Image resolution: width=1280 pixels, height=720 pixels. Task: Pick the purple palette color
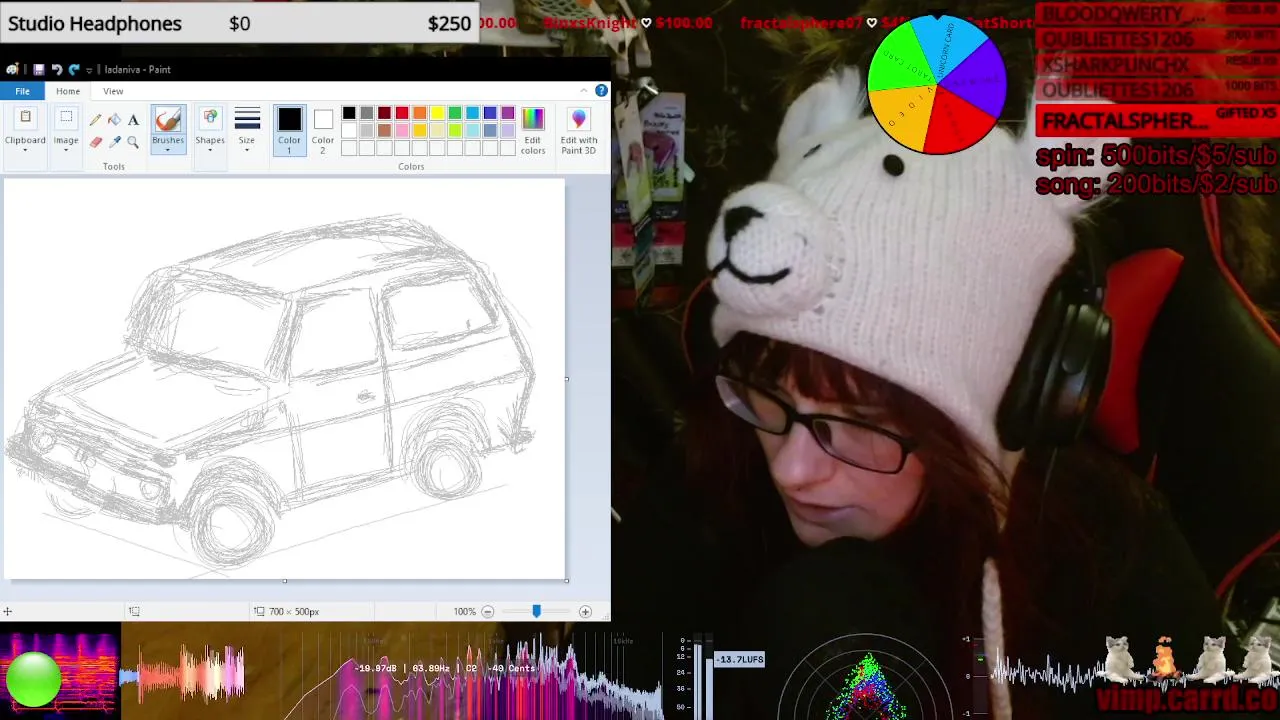[x=508, y=113]
